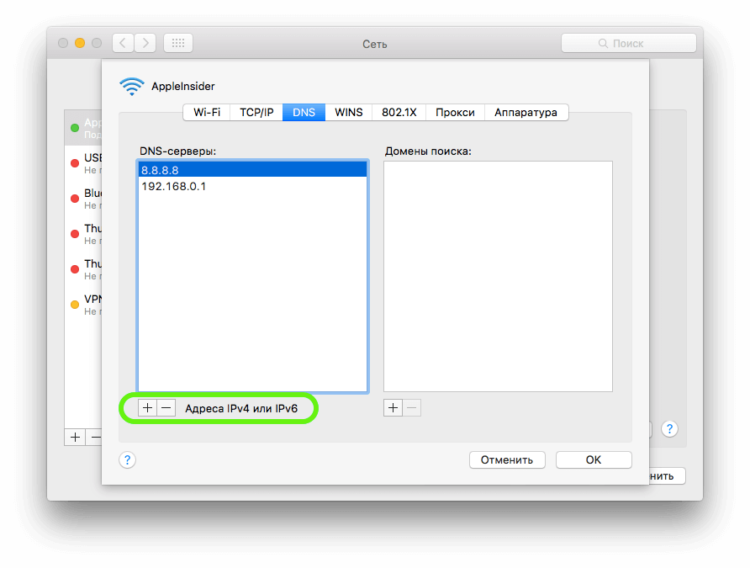Select the Bluetooth service in the sidebar
The width and height of the screenshot is (750, 568).
pos(85,199)
